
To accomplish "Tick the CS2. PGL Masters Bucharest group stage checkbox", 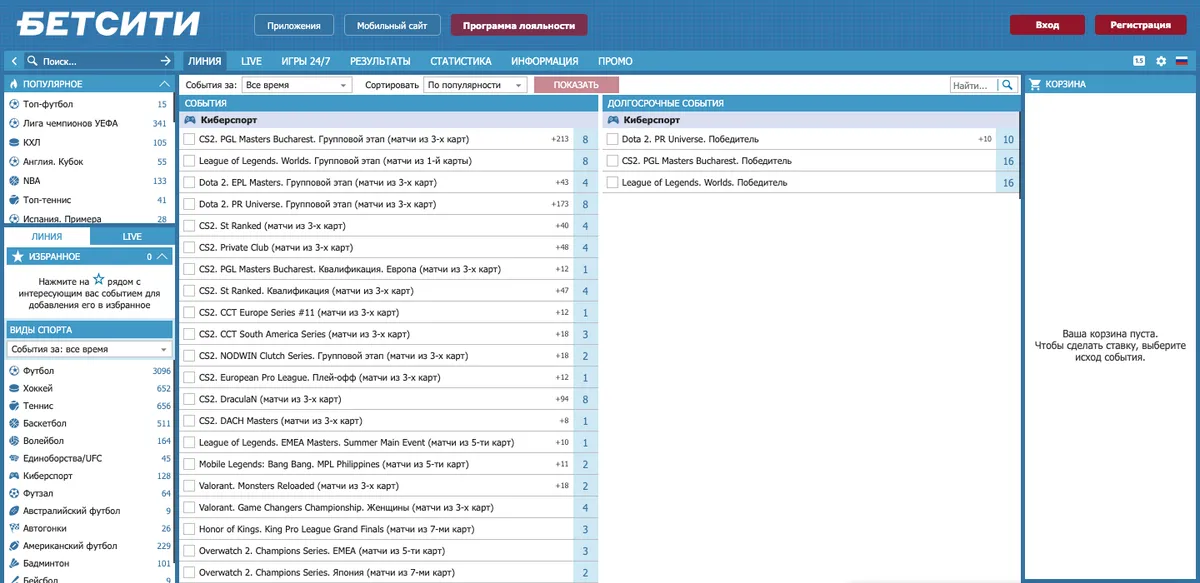I will click(189, 140).
